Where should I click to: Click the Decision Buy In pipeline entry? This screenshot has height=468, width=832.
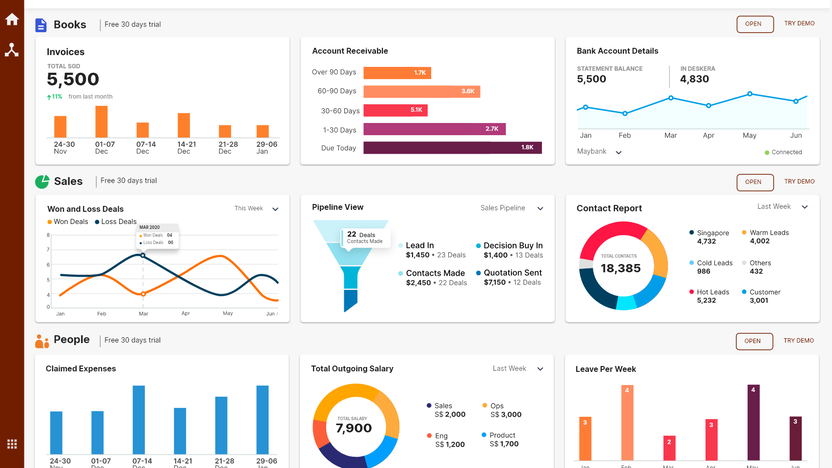pyautogui.click(x=509, y=250)
